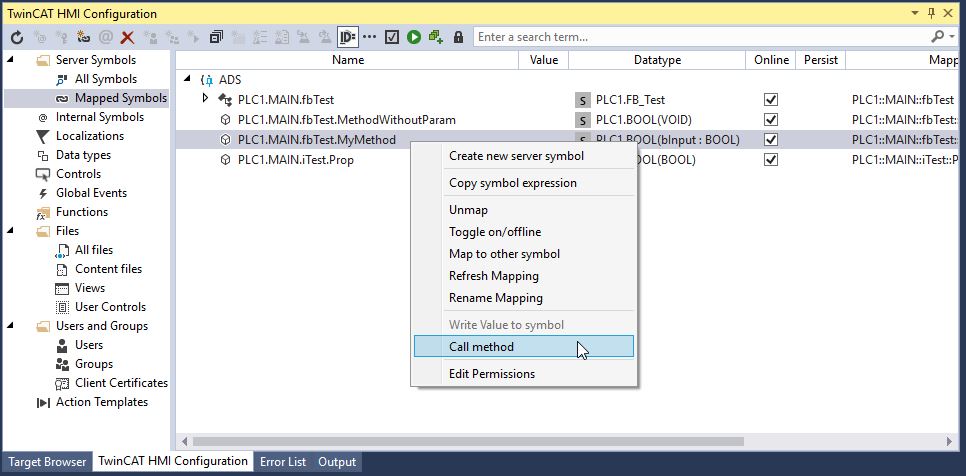Uncheck Online for MyMethod row

point(771,140)
